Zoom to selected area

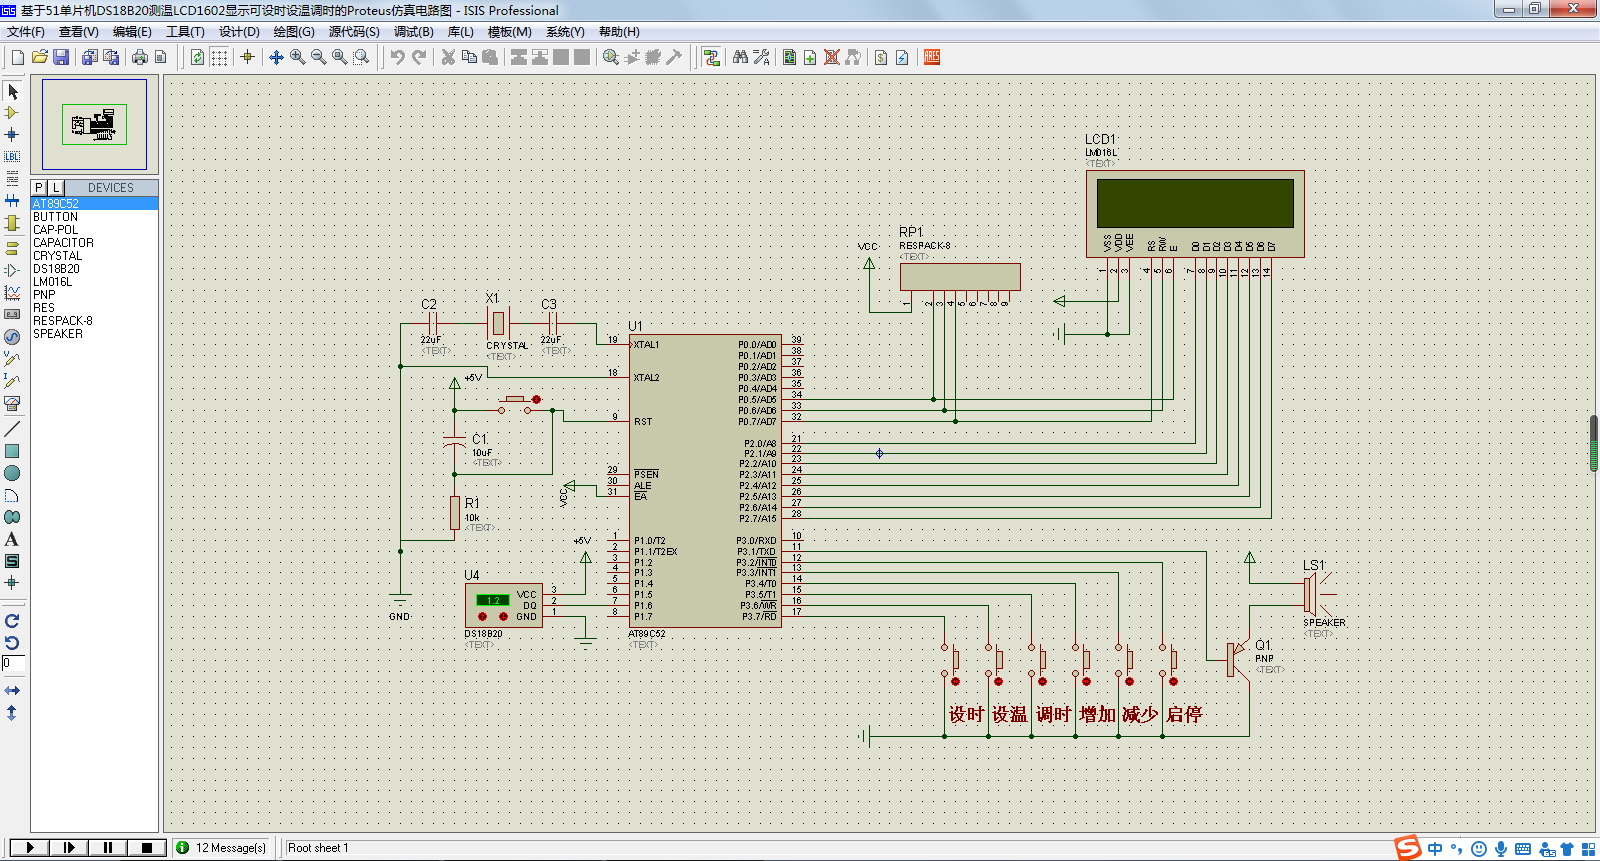[361, 57]
